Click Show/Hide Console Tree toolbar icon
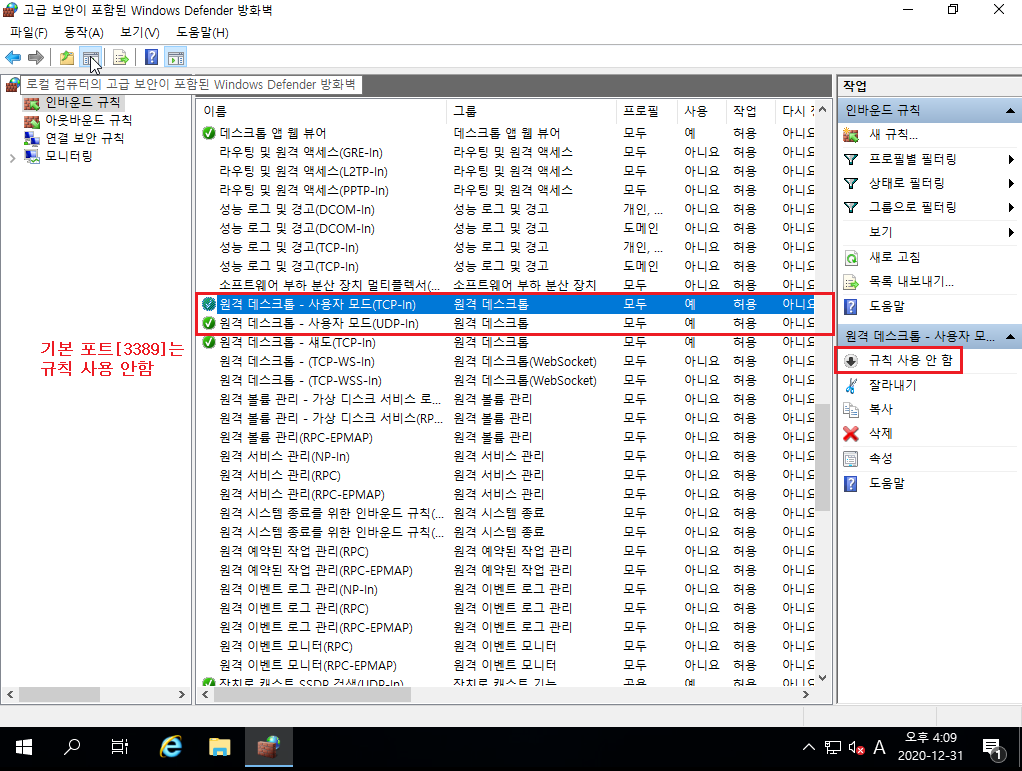 (91, 57)
